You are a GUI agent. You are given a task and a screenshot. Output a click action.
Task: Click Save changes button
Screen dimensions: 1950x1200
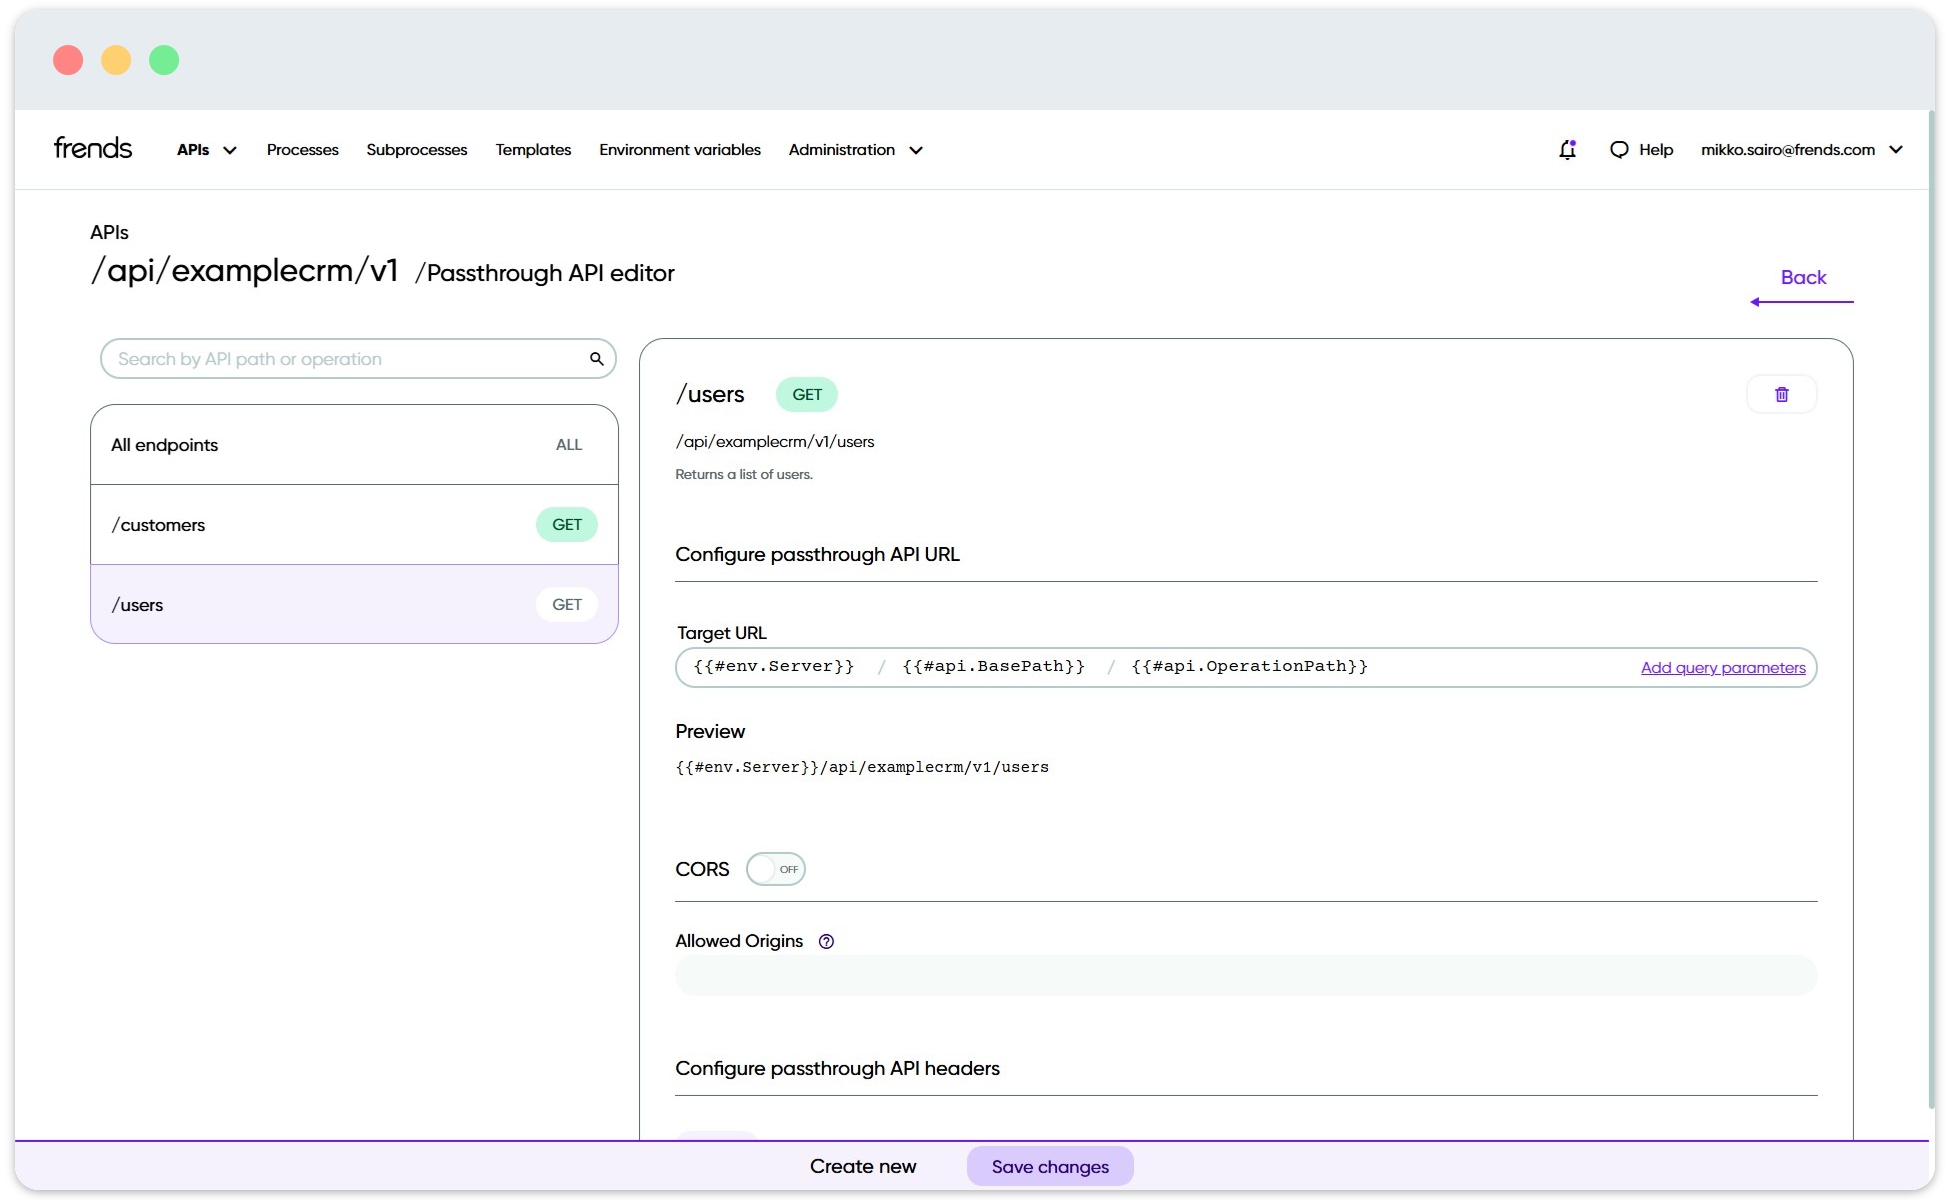[x=1049, y=1167]
